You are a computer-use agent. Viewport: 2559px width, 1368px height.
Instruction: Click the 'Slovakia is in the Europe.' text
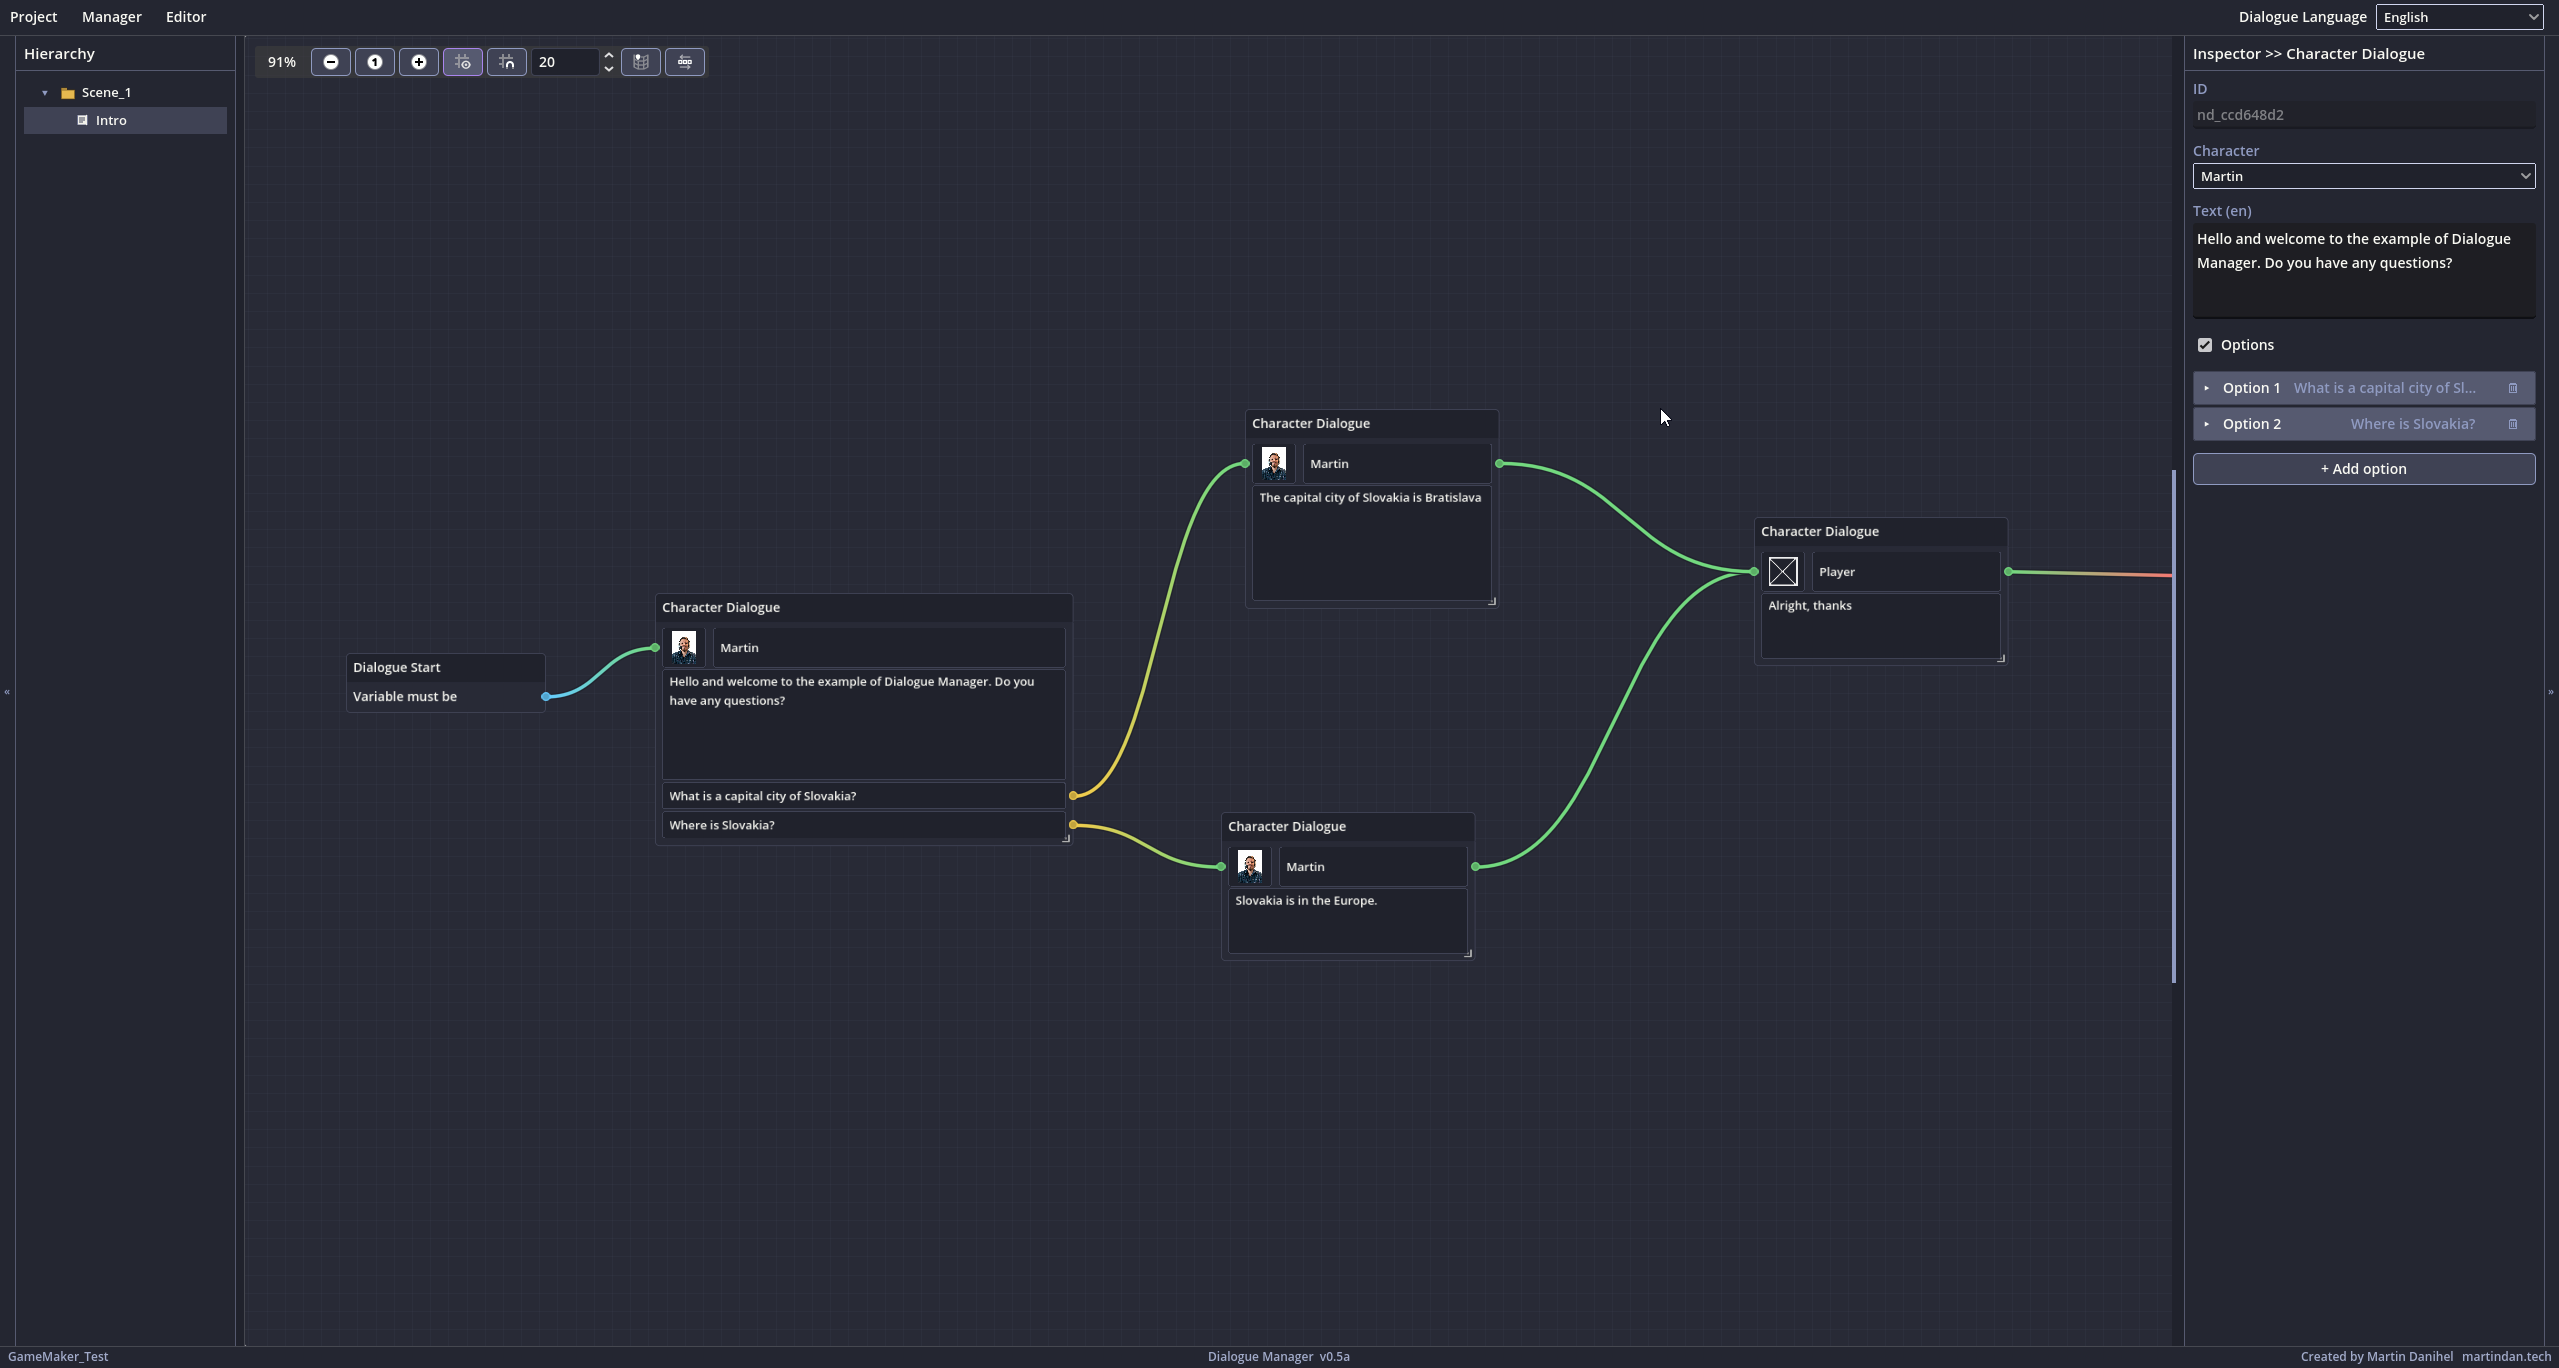click(1306, 901)
